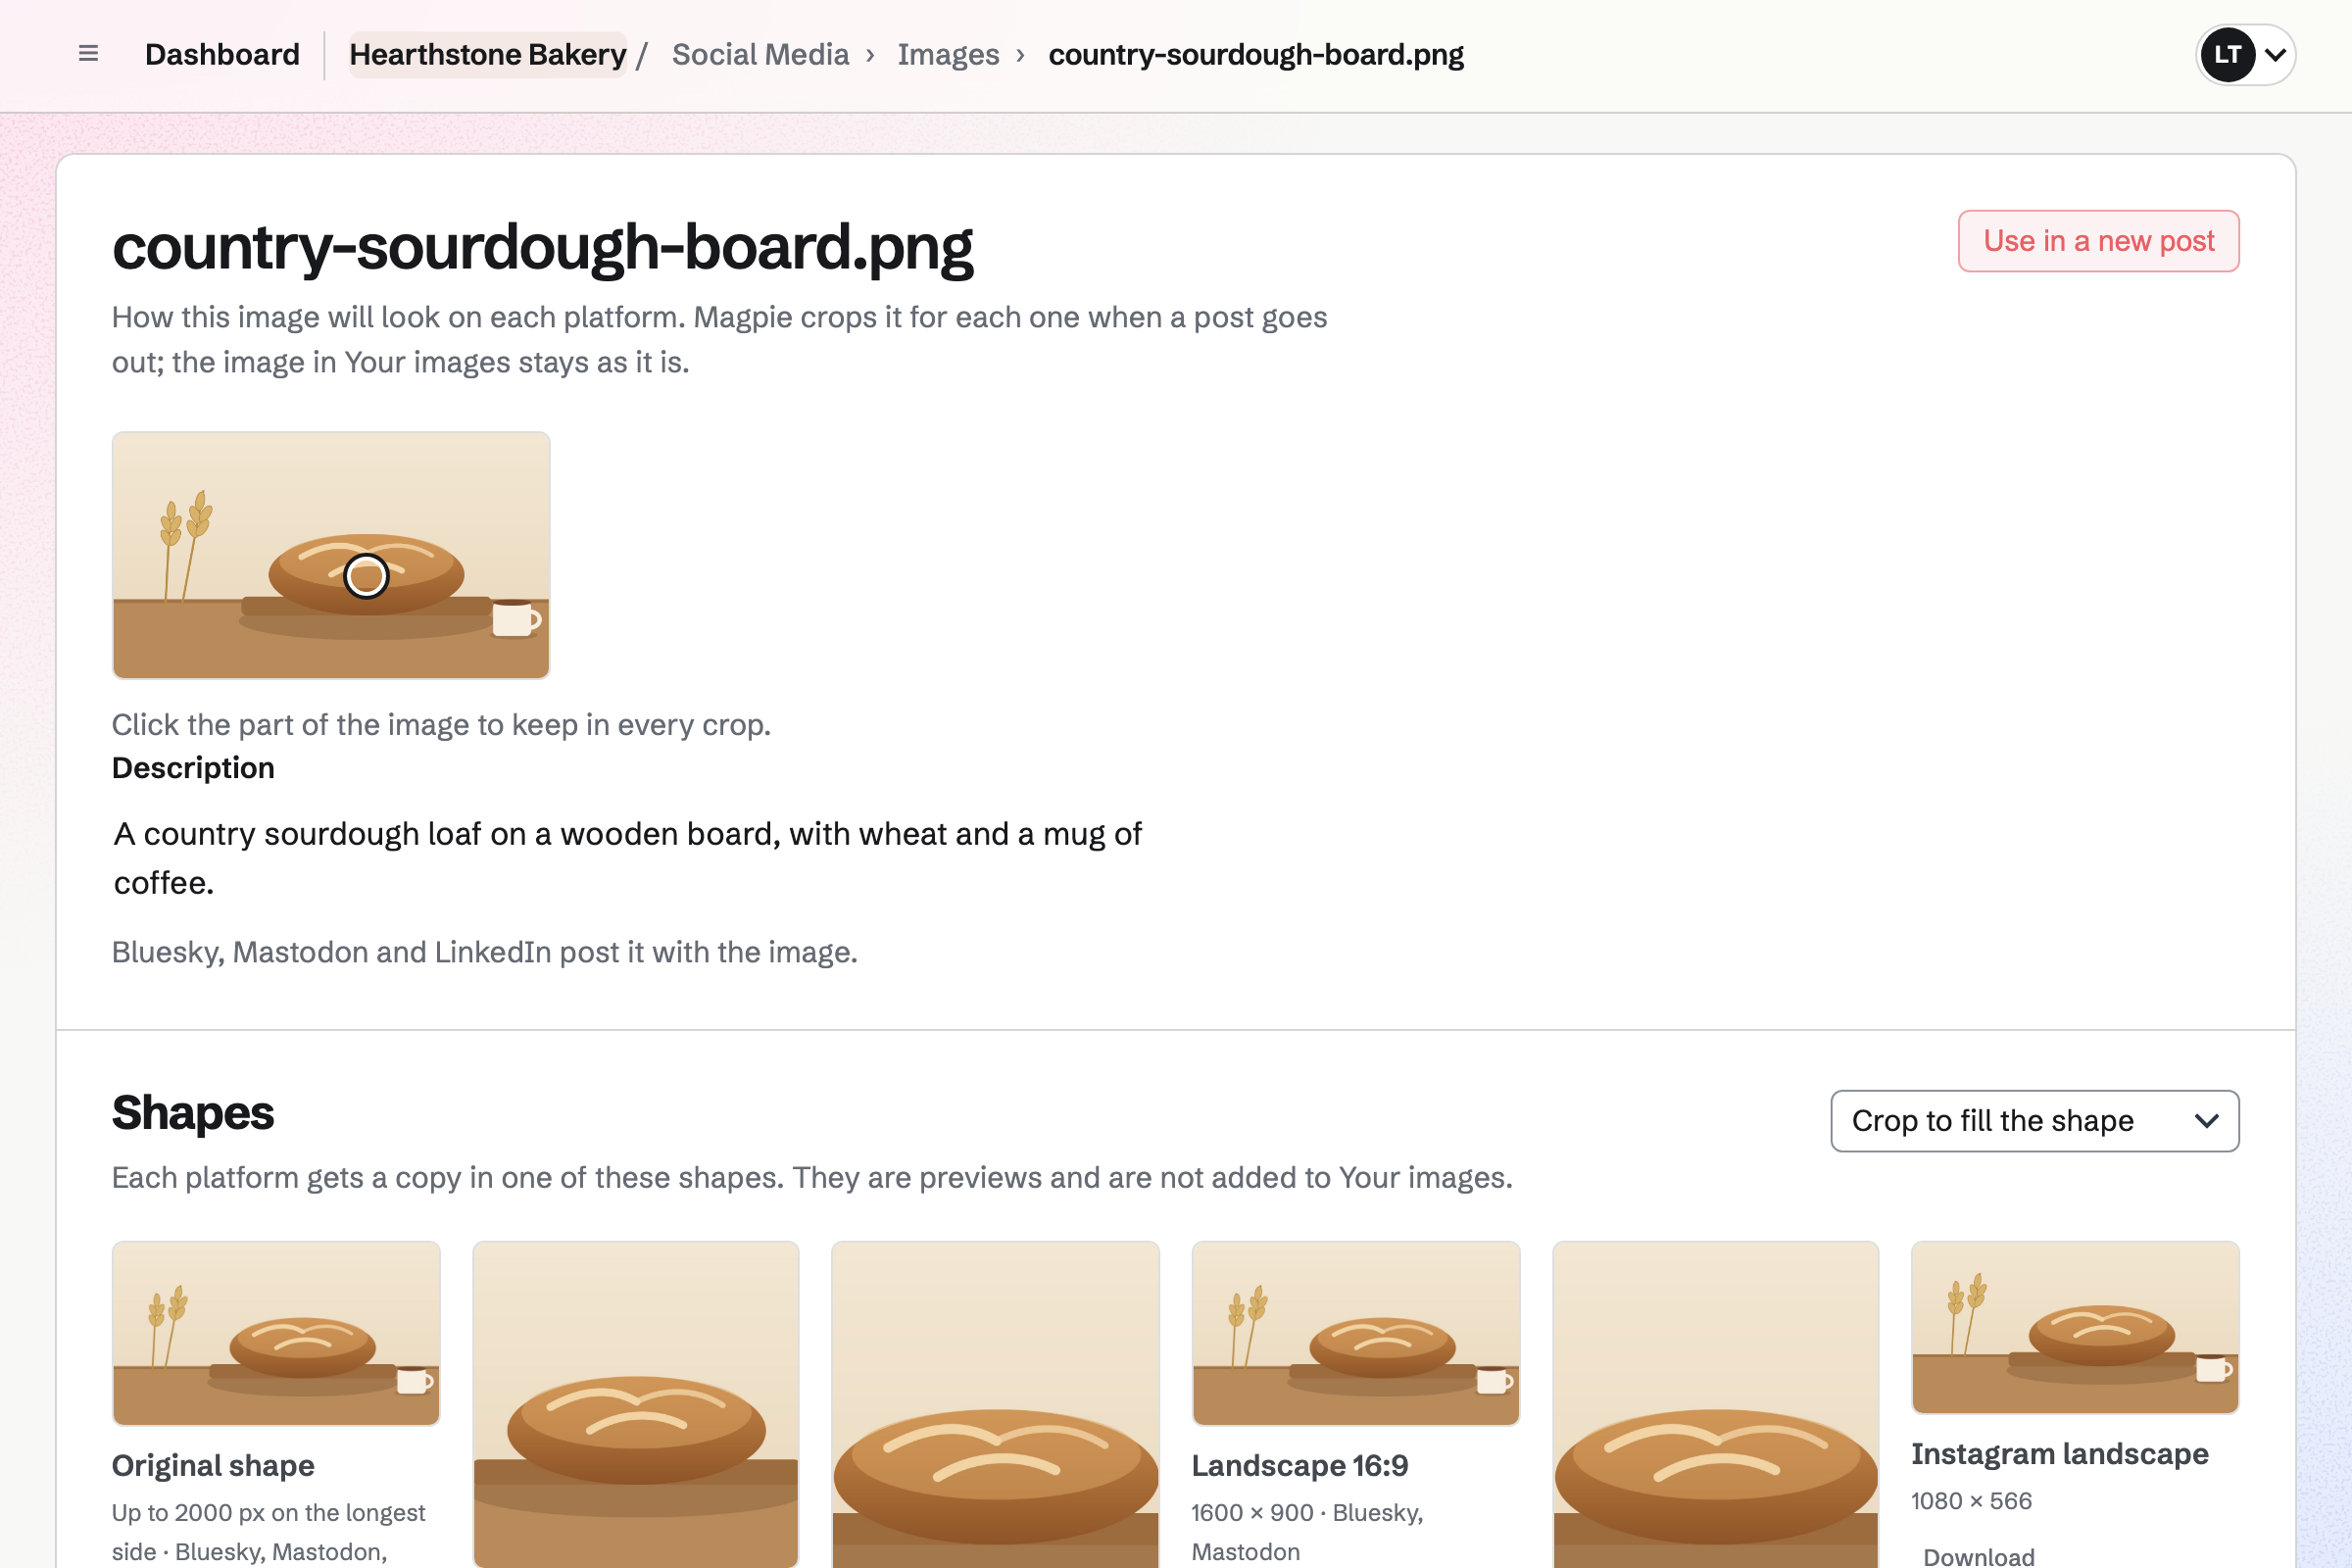This screenshot has width=2352, height=1568.
Task: Click the Original shape heading
Action: 213,1465
